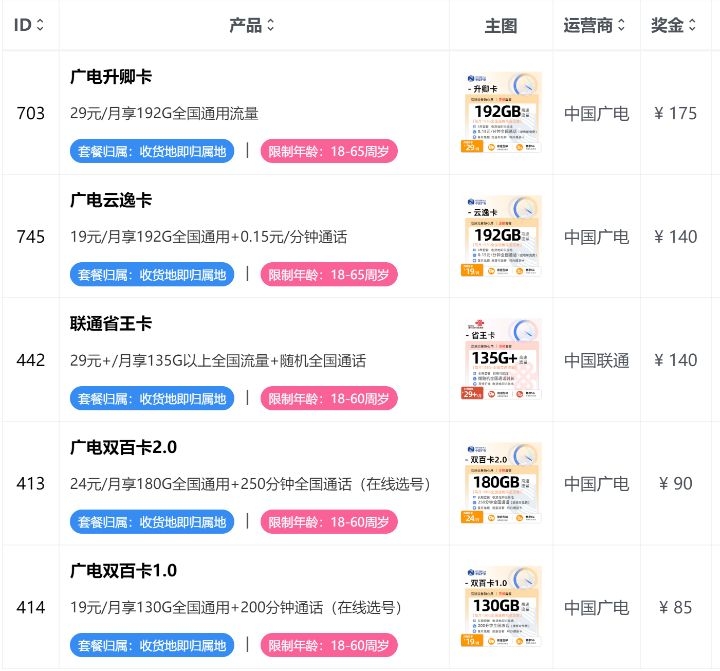The image size is (720, 671).
Task: Click sort arrows beside 产品 header
Action: click(x=270, y=25)
